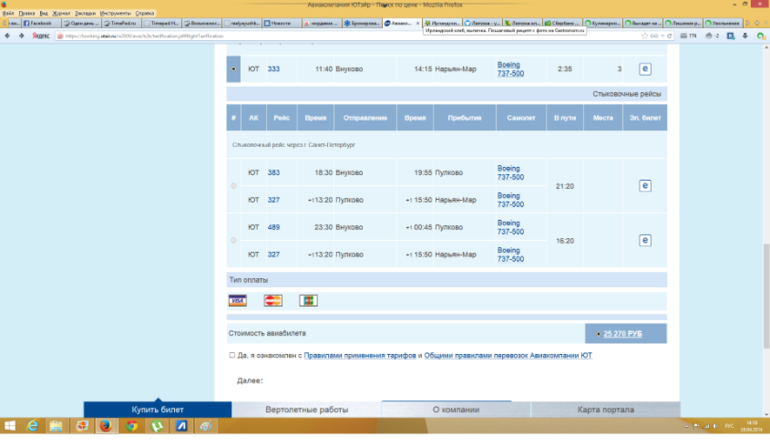770x447 pixels.
Task: Select MasterCard payment icon
Action: coord(273,301)
